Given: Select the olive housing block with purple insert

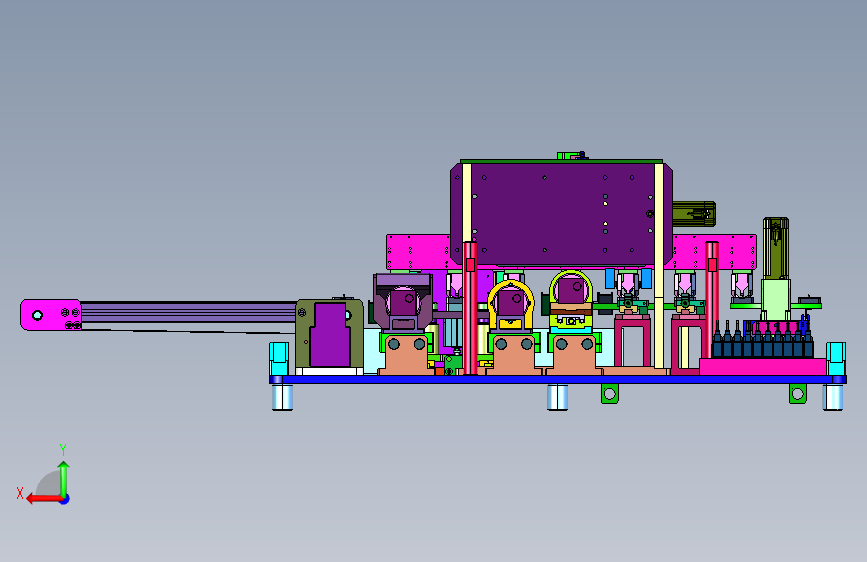Looking at the screenshot, I should coord(330,334).
